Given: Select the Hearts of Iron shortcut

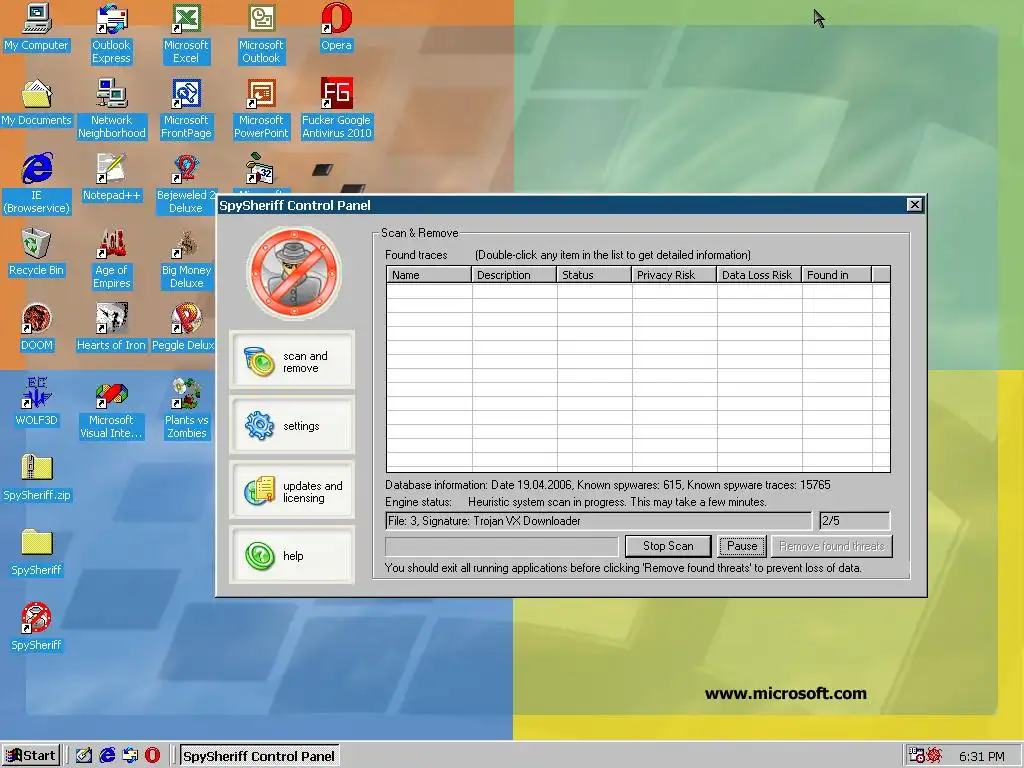Looking at the screenshot, I should (112, 328).
